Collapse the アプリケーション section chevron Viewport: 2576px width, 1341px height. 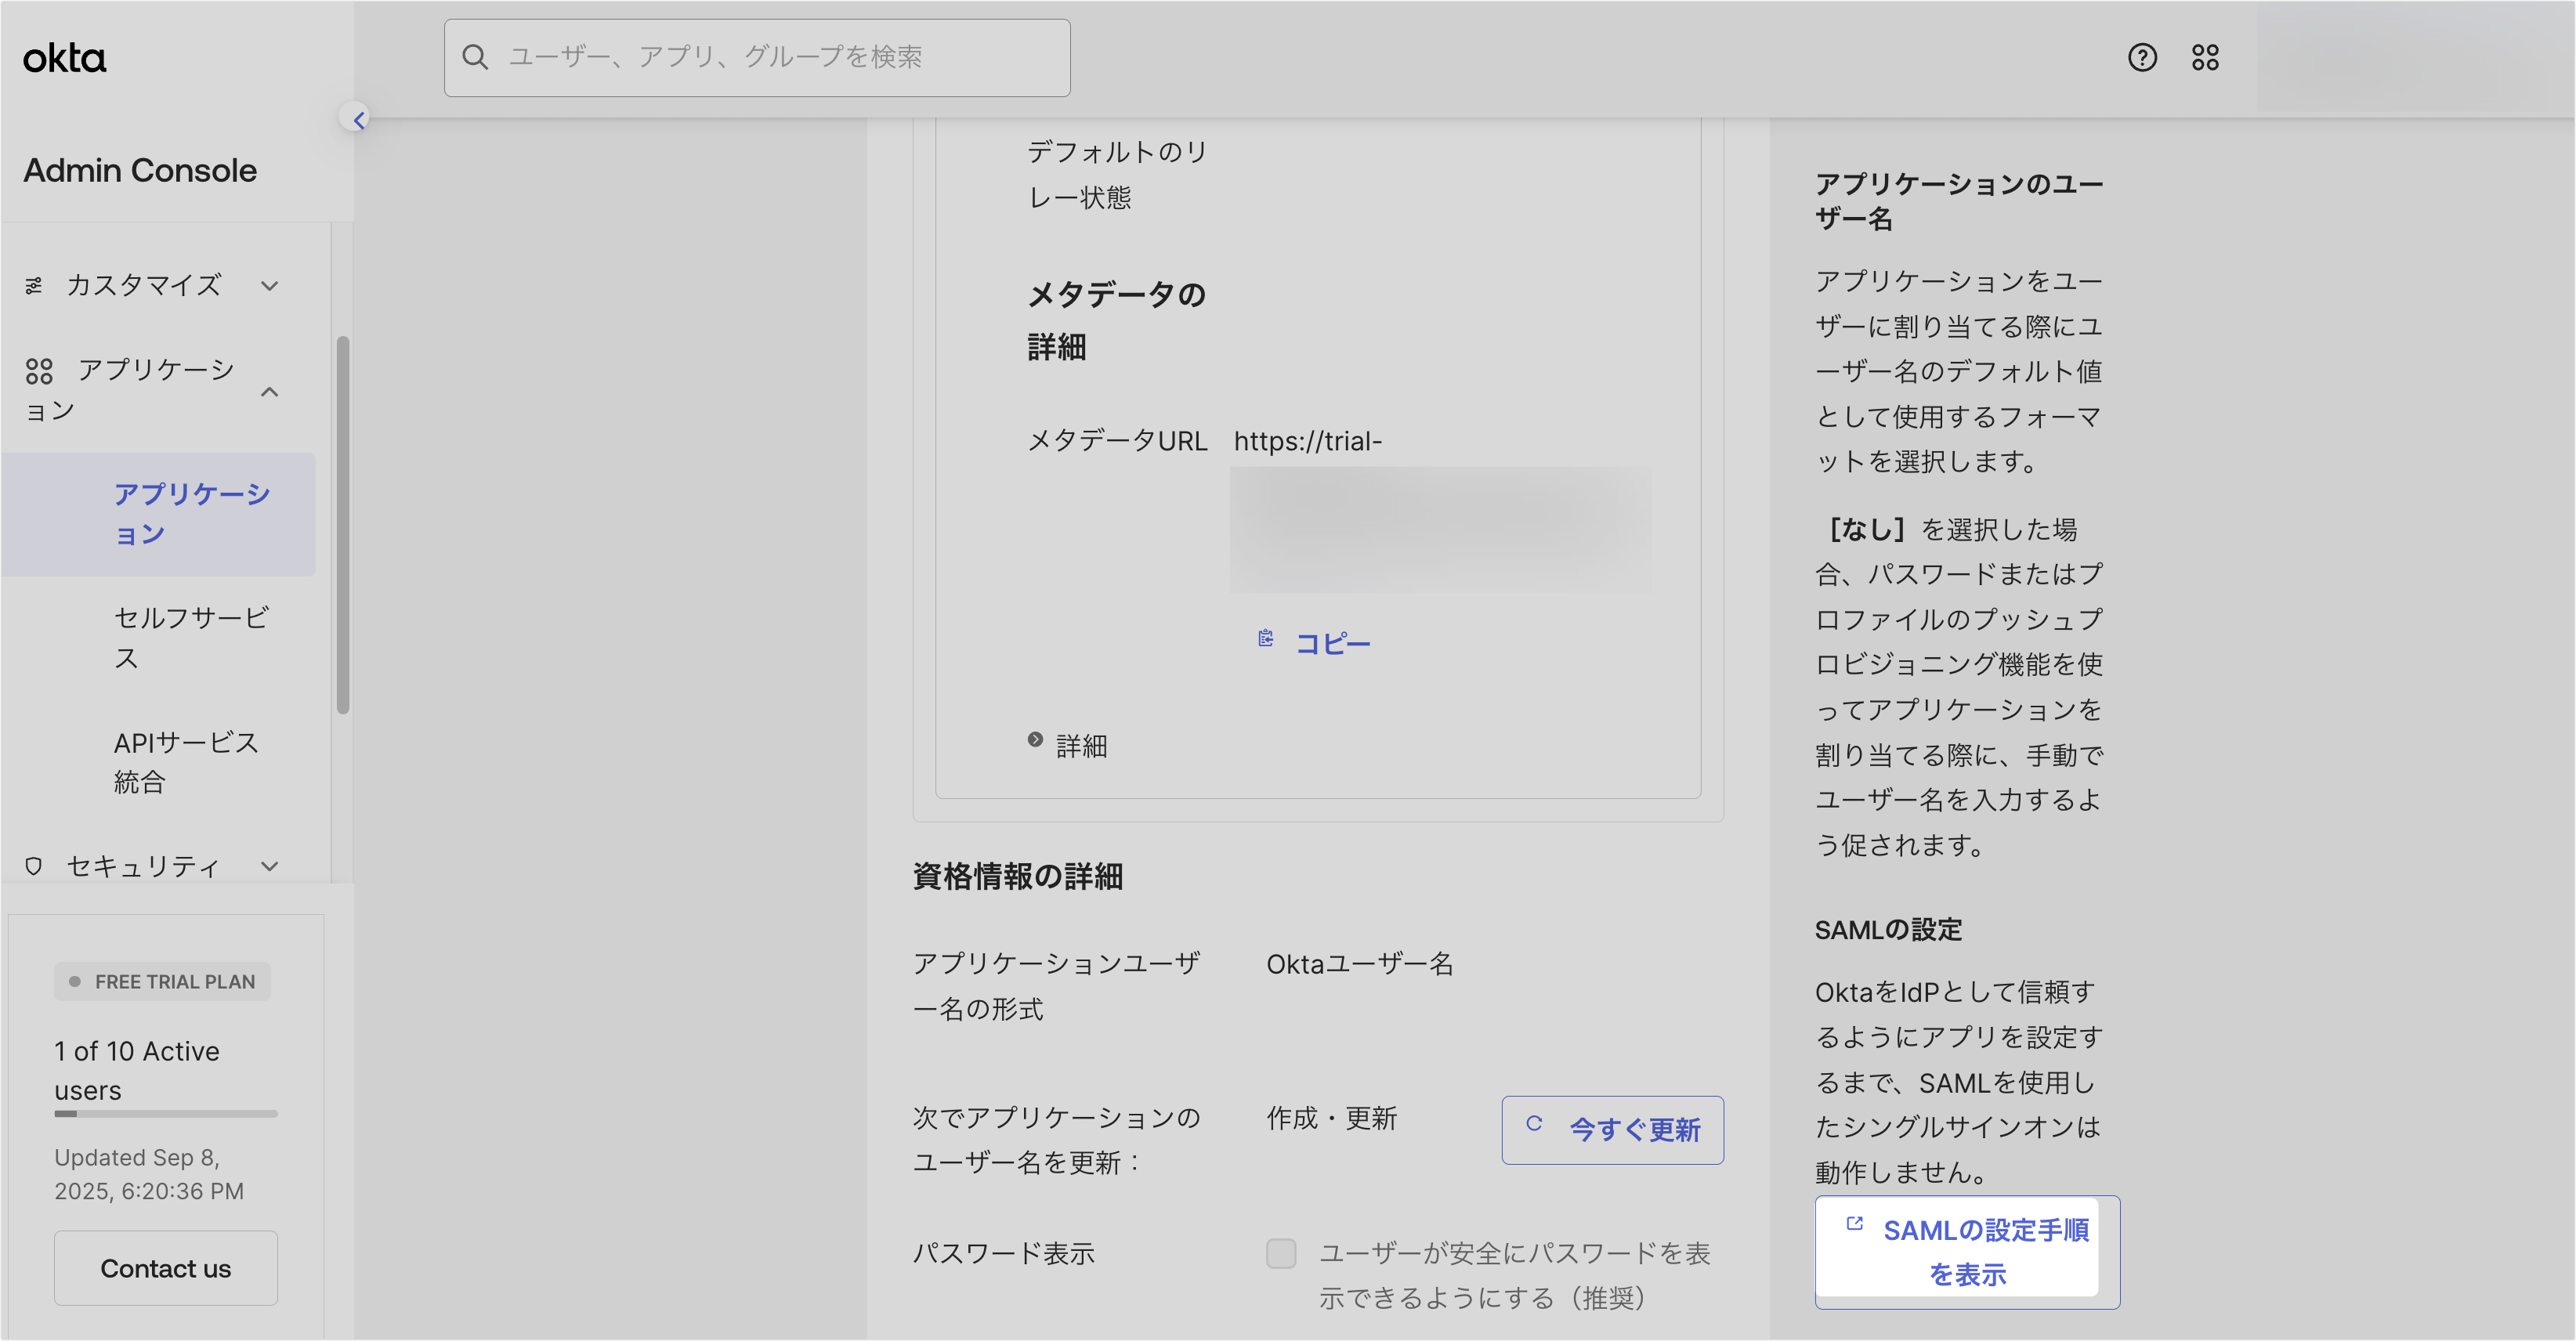pos(269,392)
